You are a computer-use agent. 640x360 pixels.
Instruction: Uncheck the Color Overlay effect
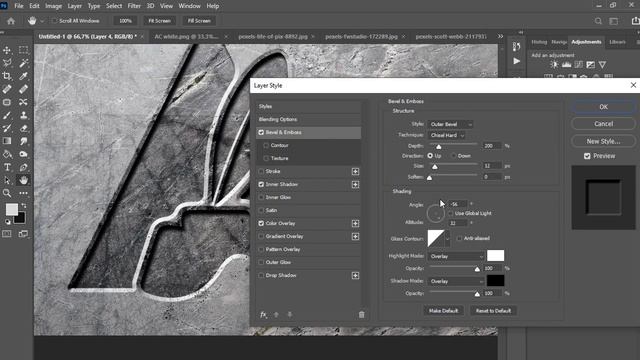(x=261, y=223)
